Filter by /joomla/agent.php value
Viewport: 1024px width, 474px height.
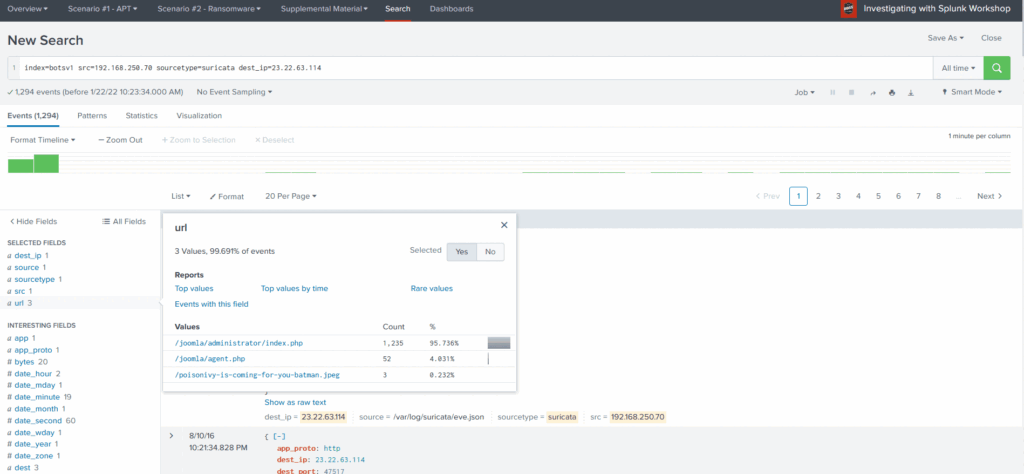point(210,358)
